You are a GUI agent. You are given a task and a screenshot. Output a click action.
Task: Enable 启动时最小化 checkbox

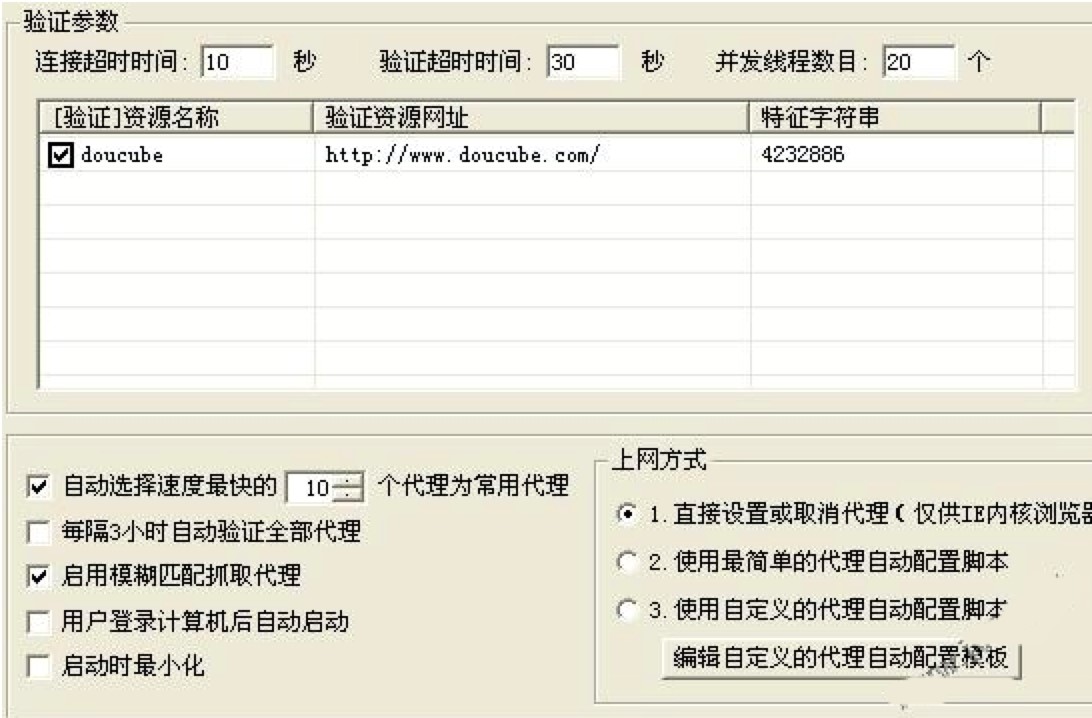pos(38,666)
